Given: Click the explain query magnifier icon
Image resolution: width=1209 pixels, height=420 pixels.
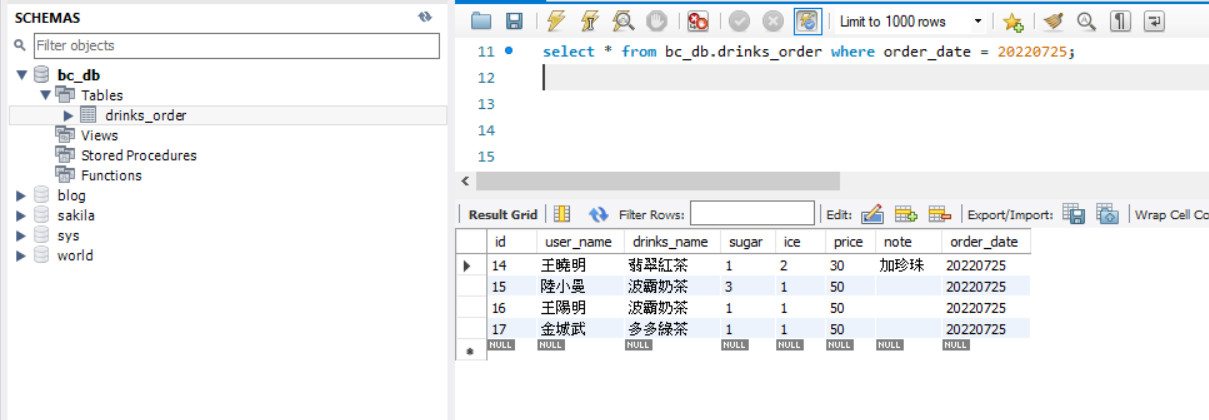Looking at the screenshot, I should click(x=623, y=21).
